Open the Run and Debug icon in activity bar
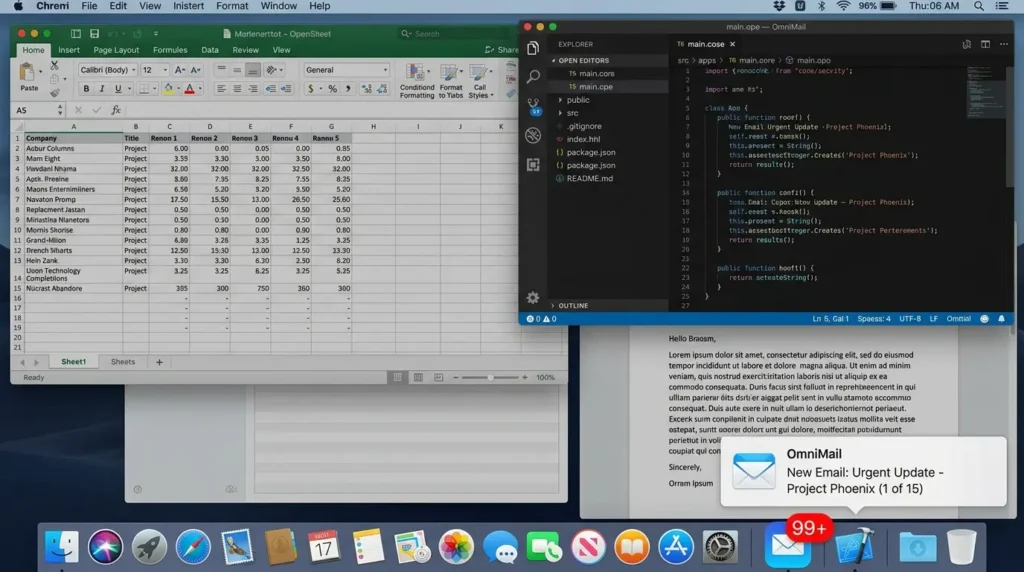This screenshot has width=1024, height=572. 533,135
